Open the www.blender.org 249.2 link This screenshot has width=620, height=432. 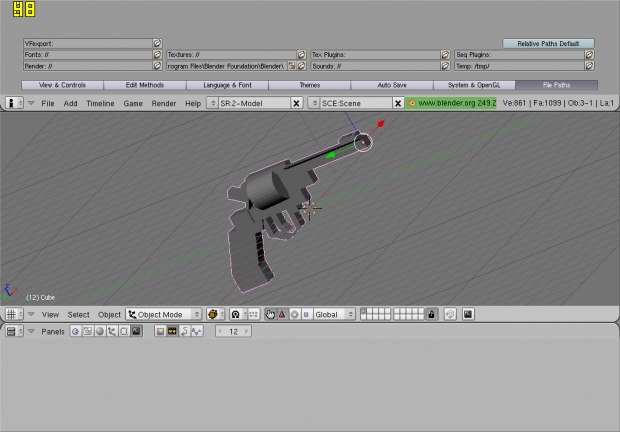tap(451, 103)
